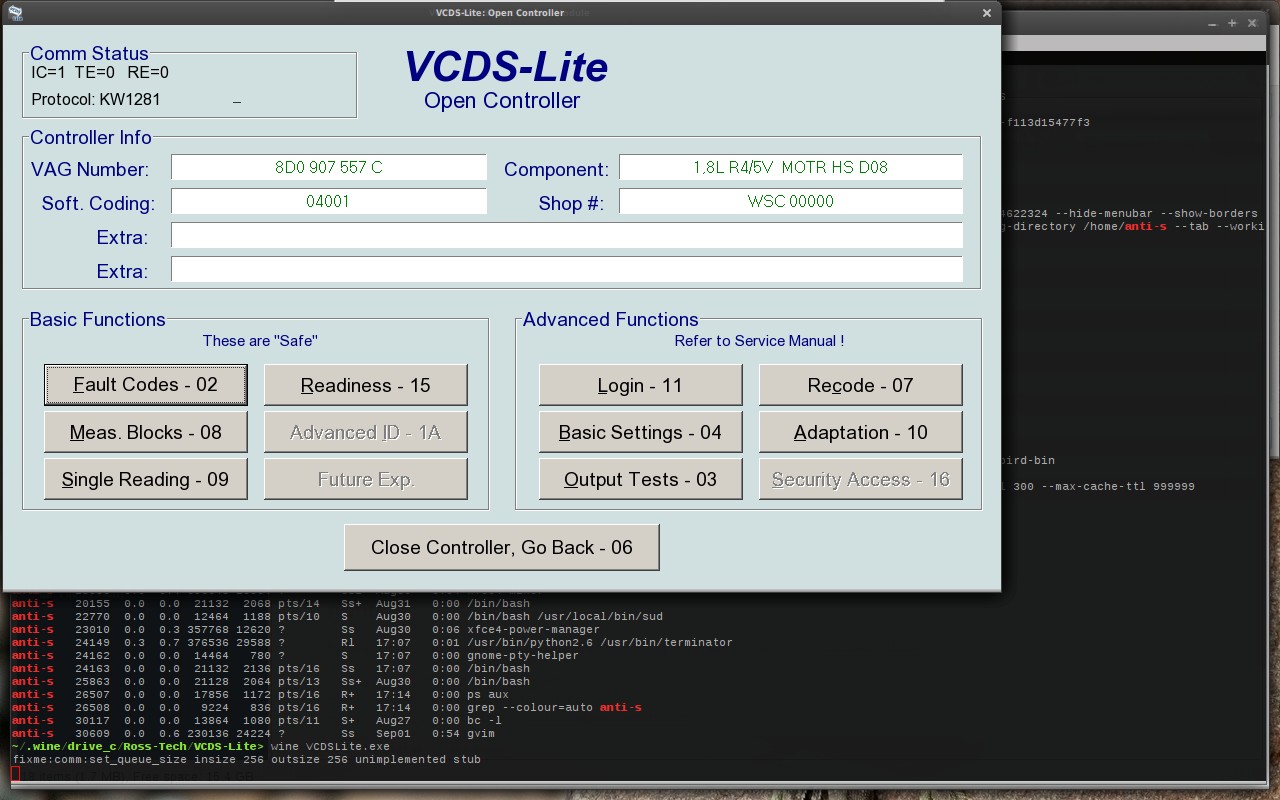Click the 'fixme:comm:set_queue_size' output line
The height and width of the screenshot is (800, 1280).
click(x=246, y=759)
